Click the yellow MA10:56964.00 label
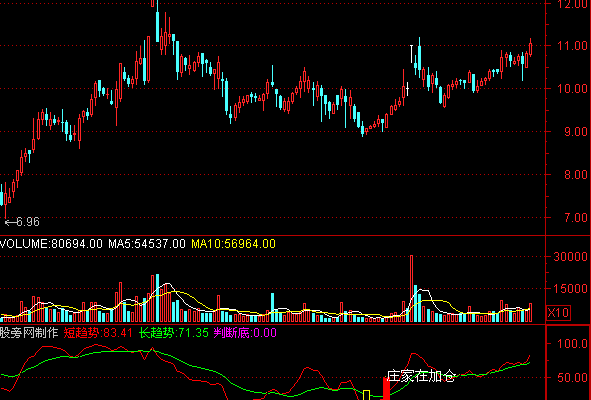The width and height of the screenshot is (591, 400). pos(233,244)
